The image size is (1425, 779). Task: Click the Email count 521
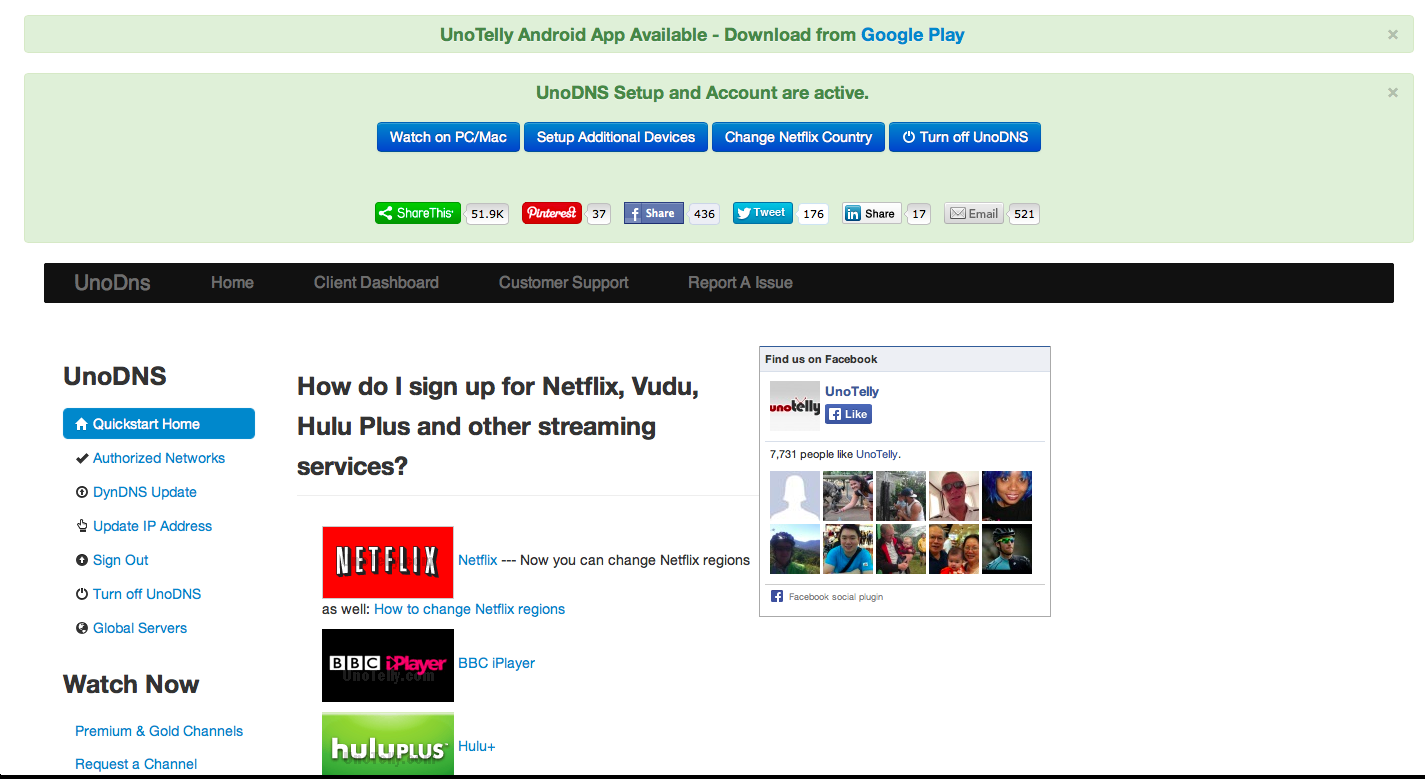click(x=1024, y=214)
